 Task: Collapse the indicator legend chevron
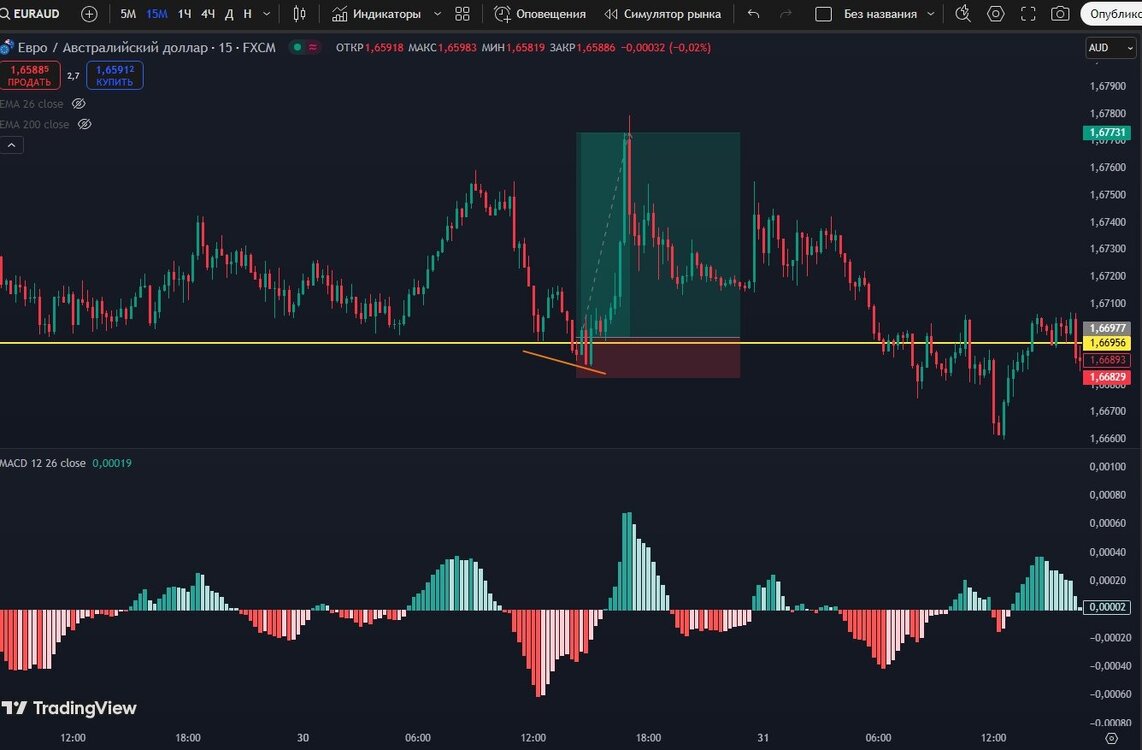coord(12,145)
